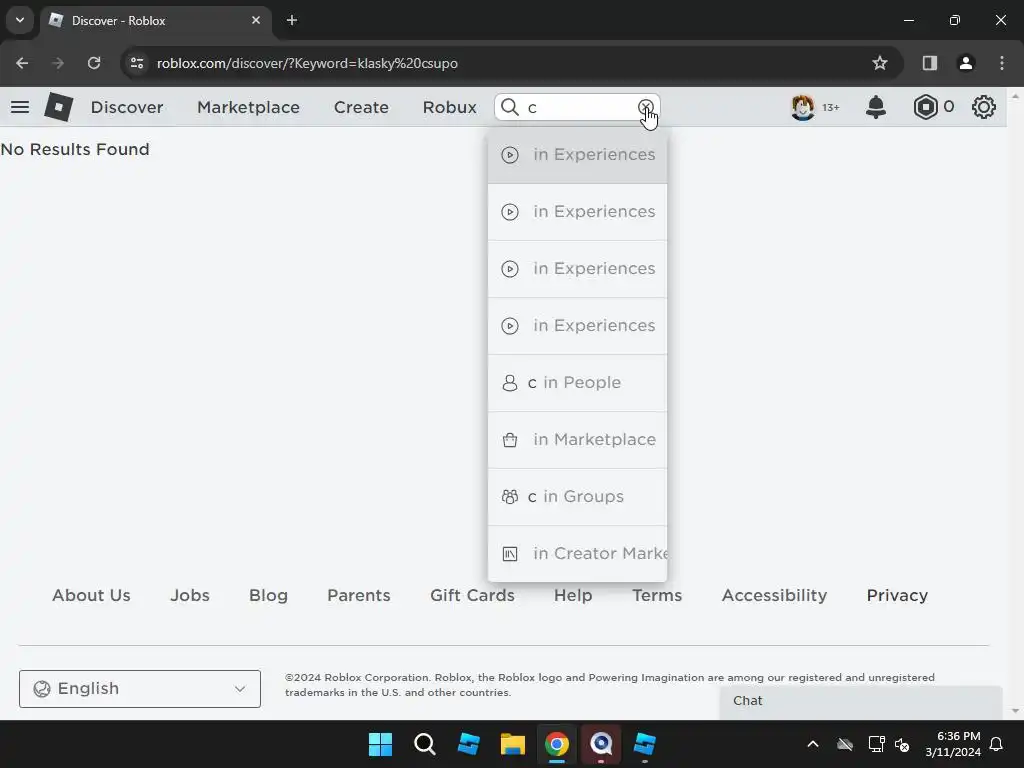Open the settings gear icon

click(x=984, y=107)
